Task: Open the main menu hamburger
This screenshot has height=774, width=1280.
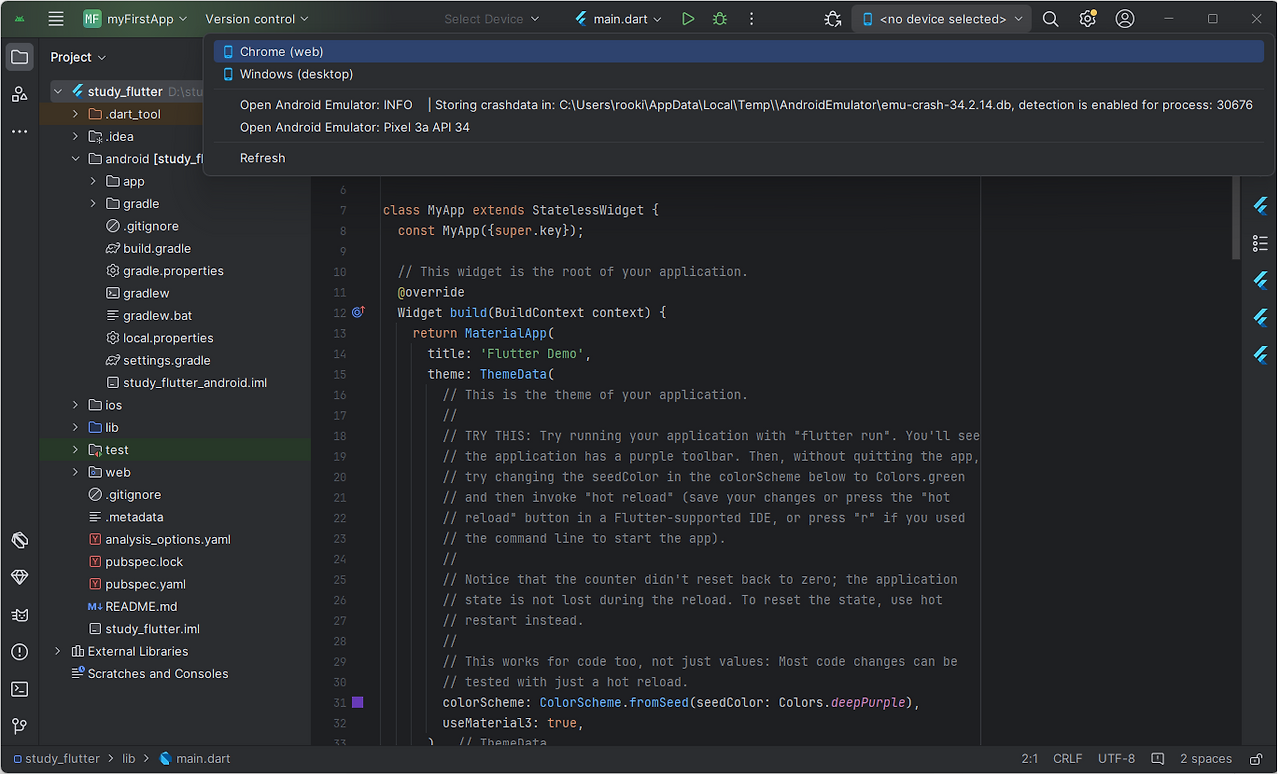Action: 55,18
